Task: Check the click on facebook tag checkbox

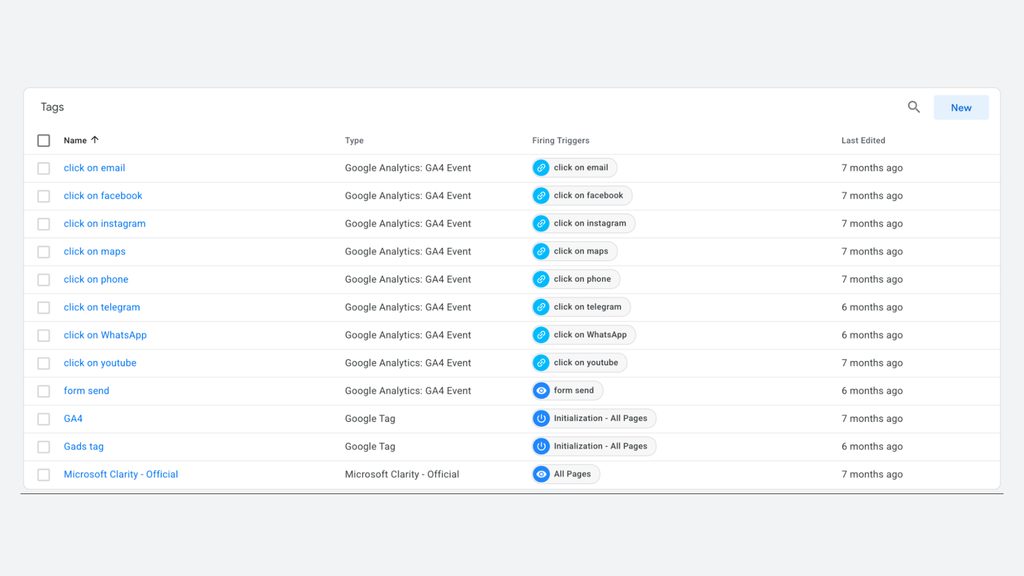Action: tap(44, 196)
